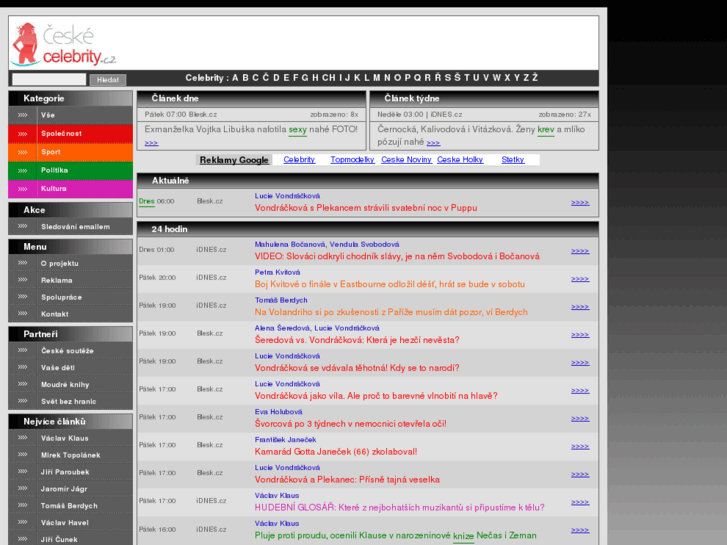Click the arrow icon beside O projektu
Image resolution: width=727 pixels, height=545 pixels.
[22, 263]
